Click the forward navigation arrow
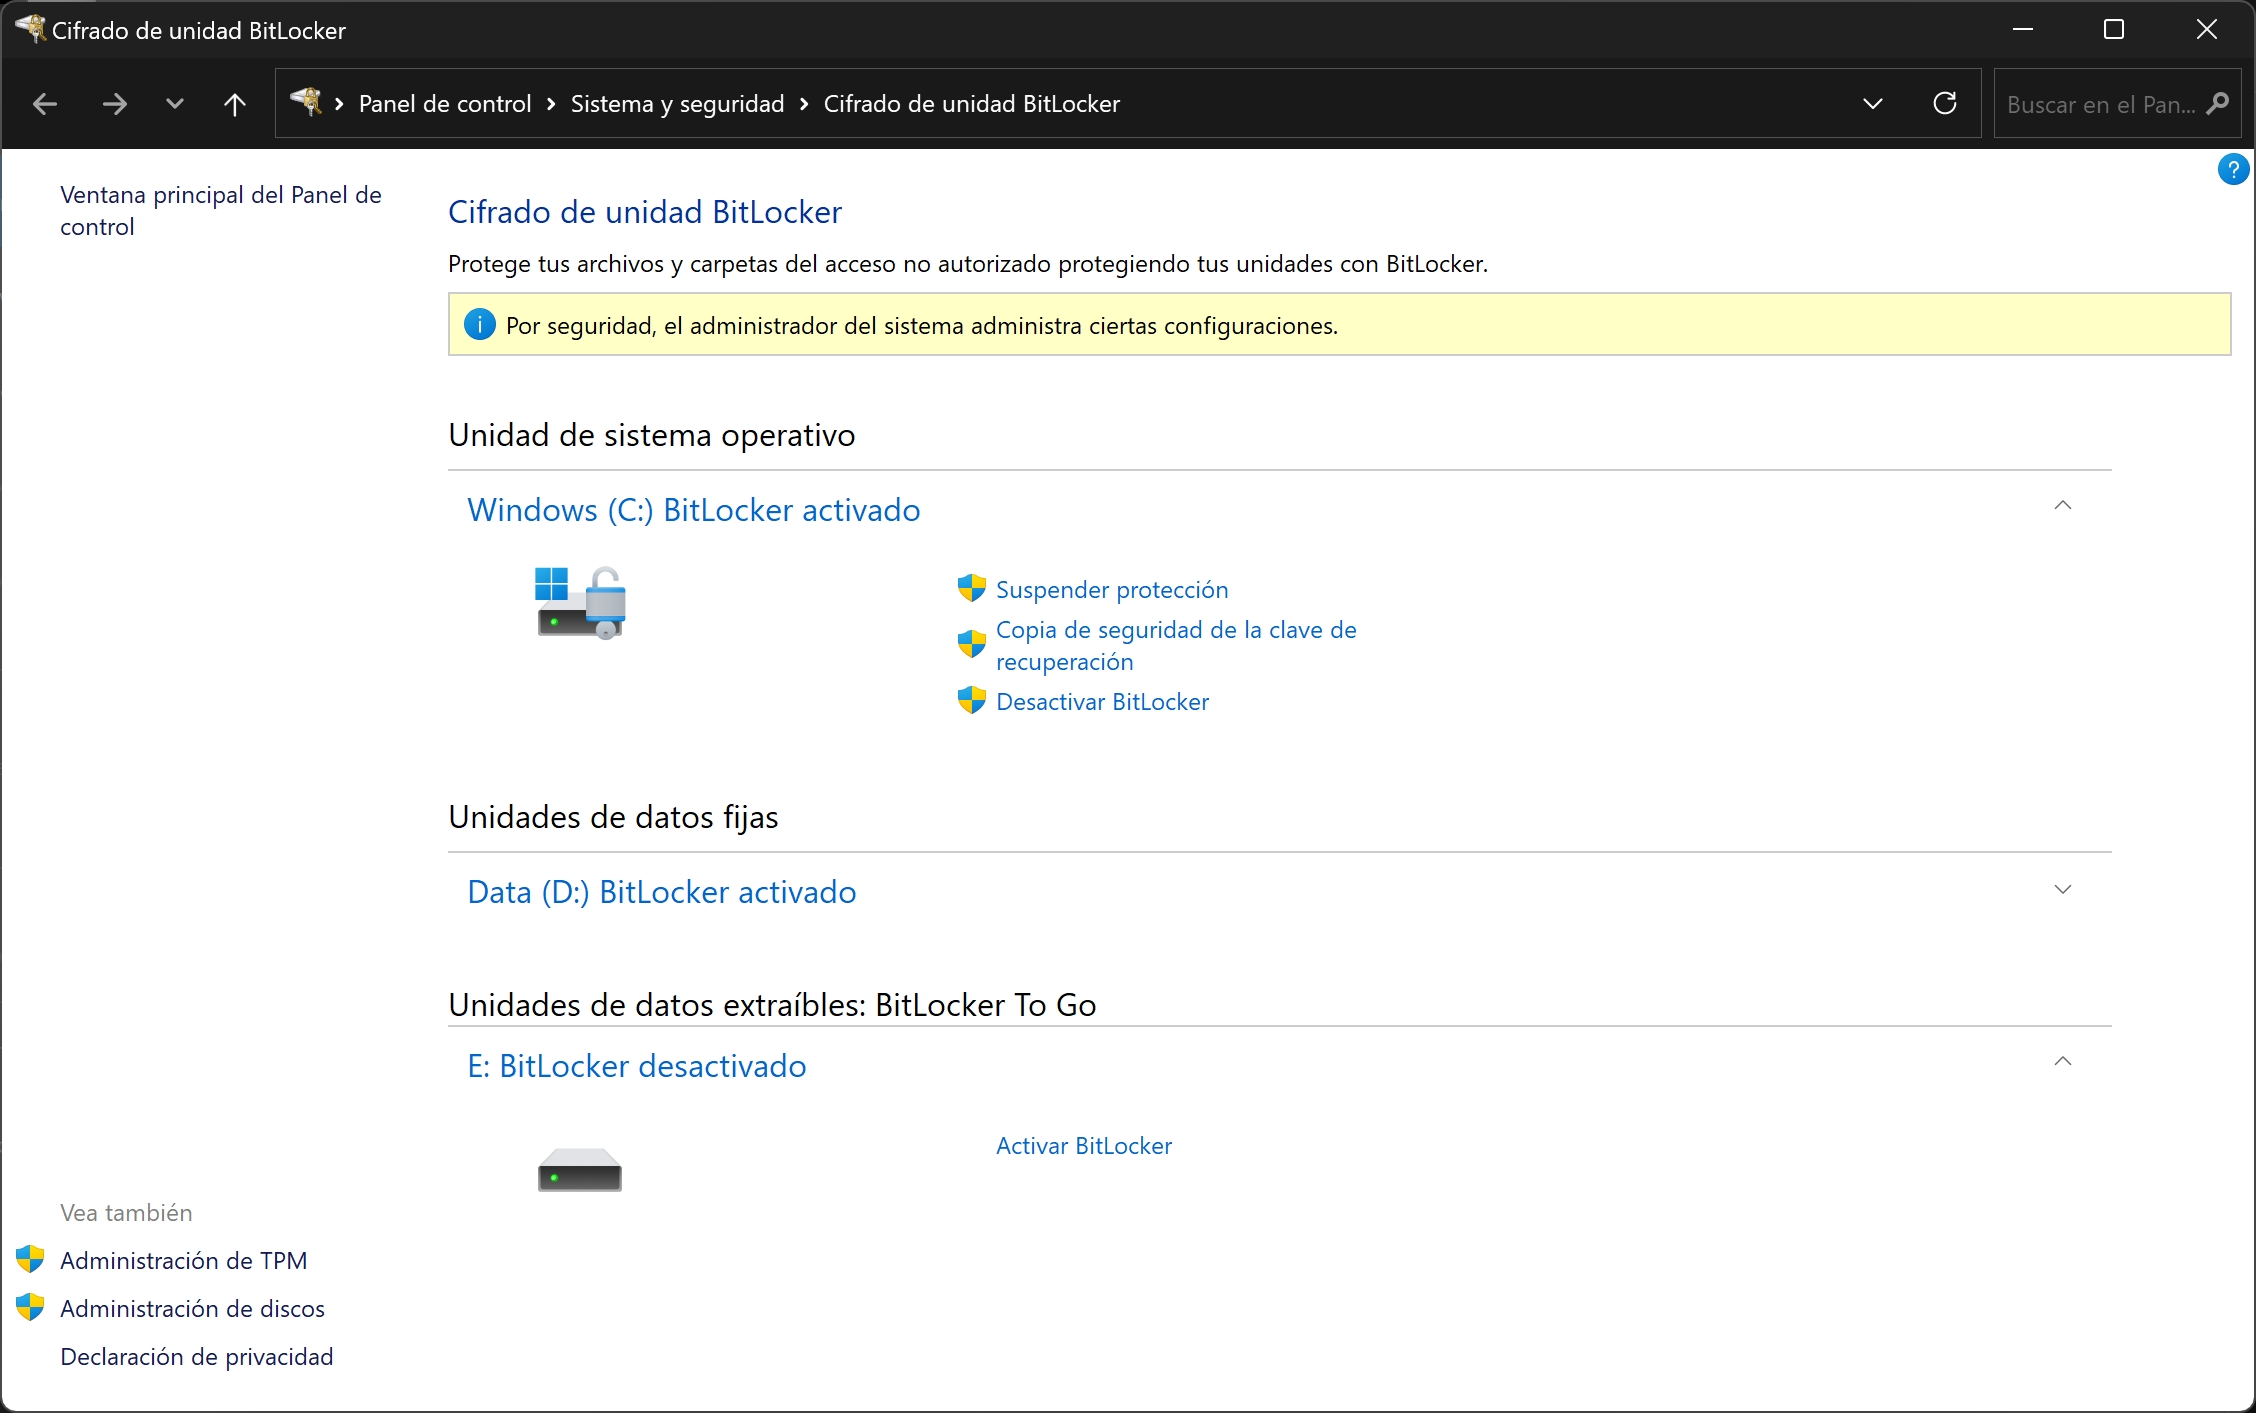Screen dimensions: 2256x1413 coord(115,104)
